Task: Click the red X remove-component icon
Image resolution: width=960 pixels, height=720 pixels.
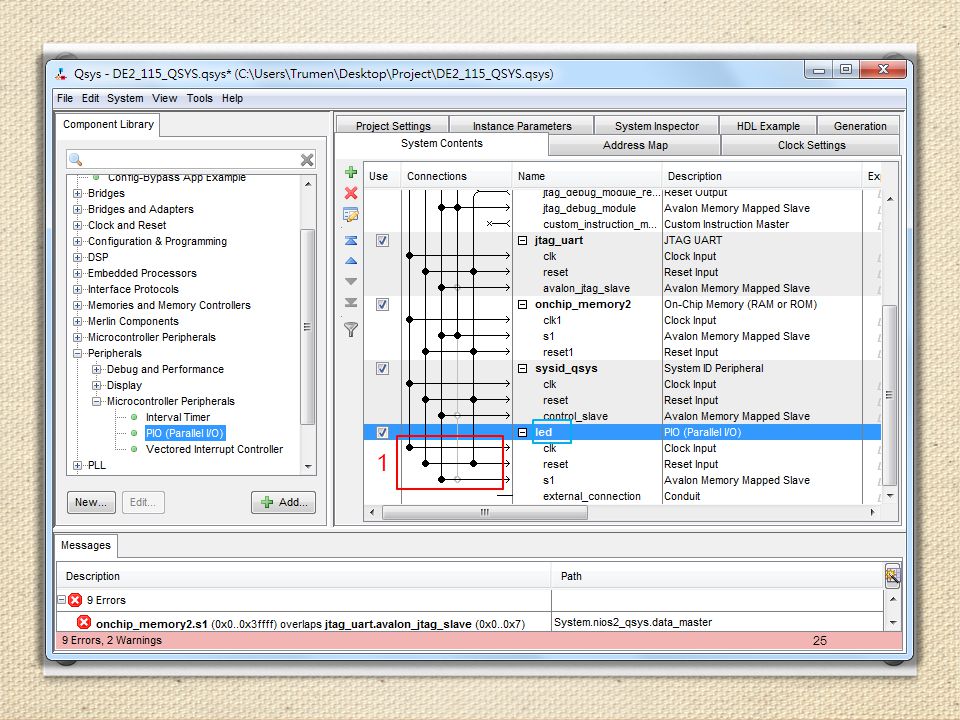Action: point(351,193)
